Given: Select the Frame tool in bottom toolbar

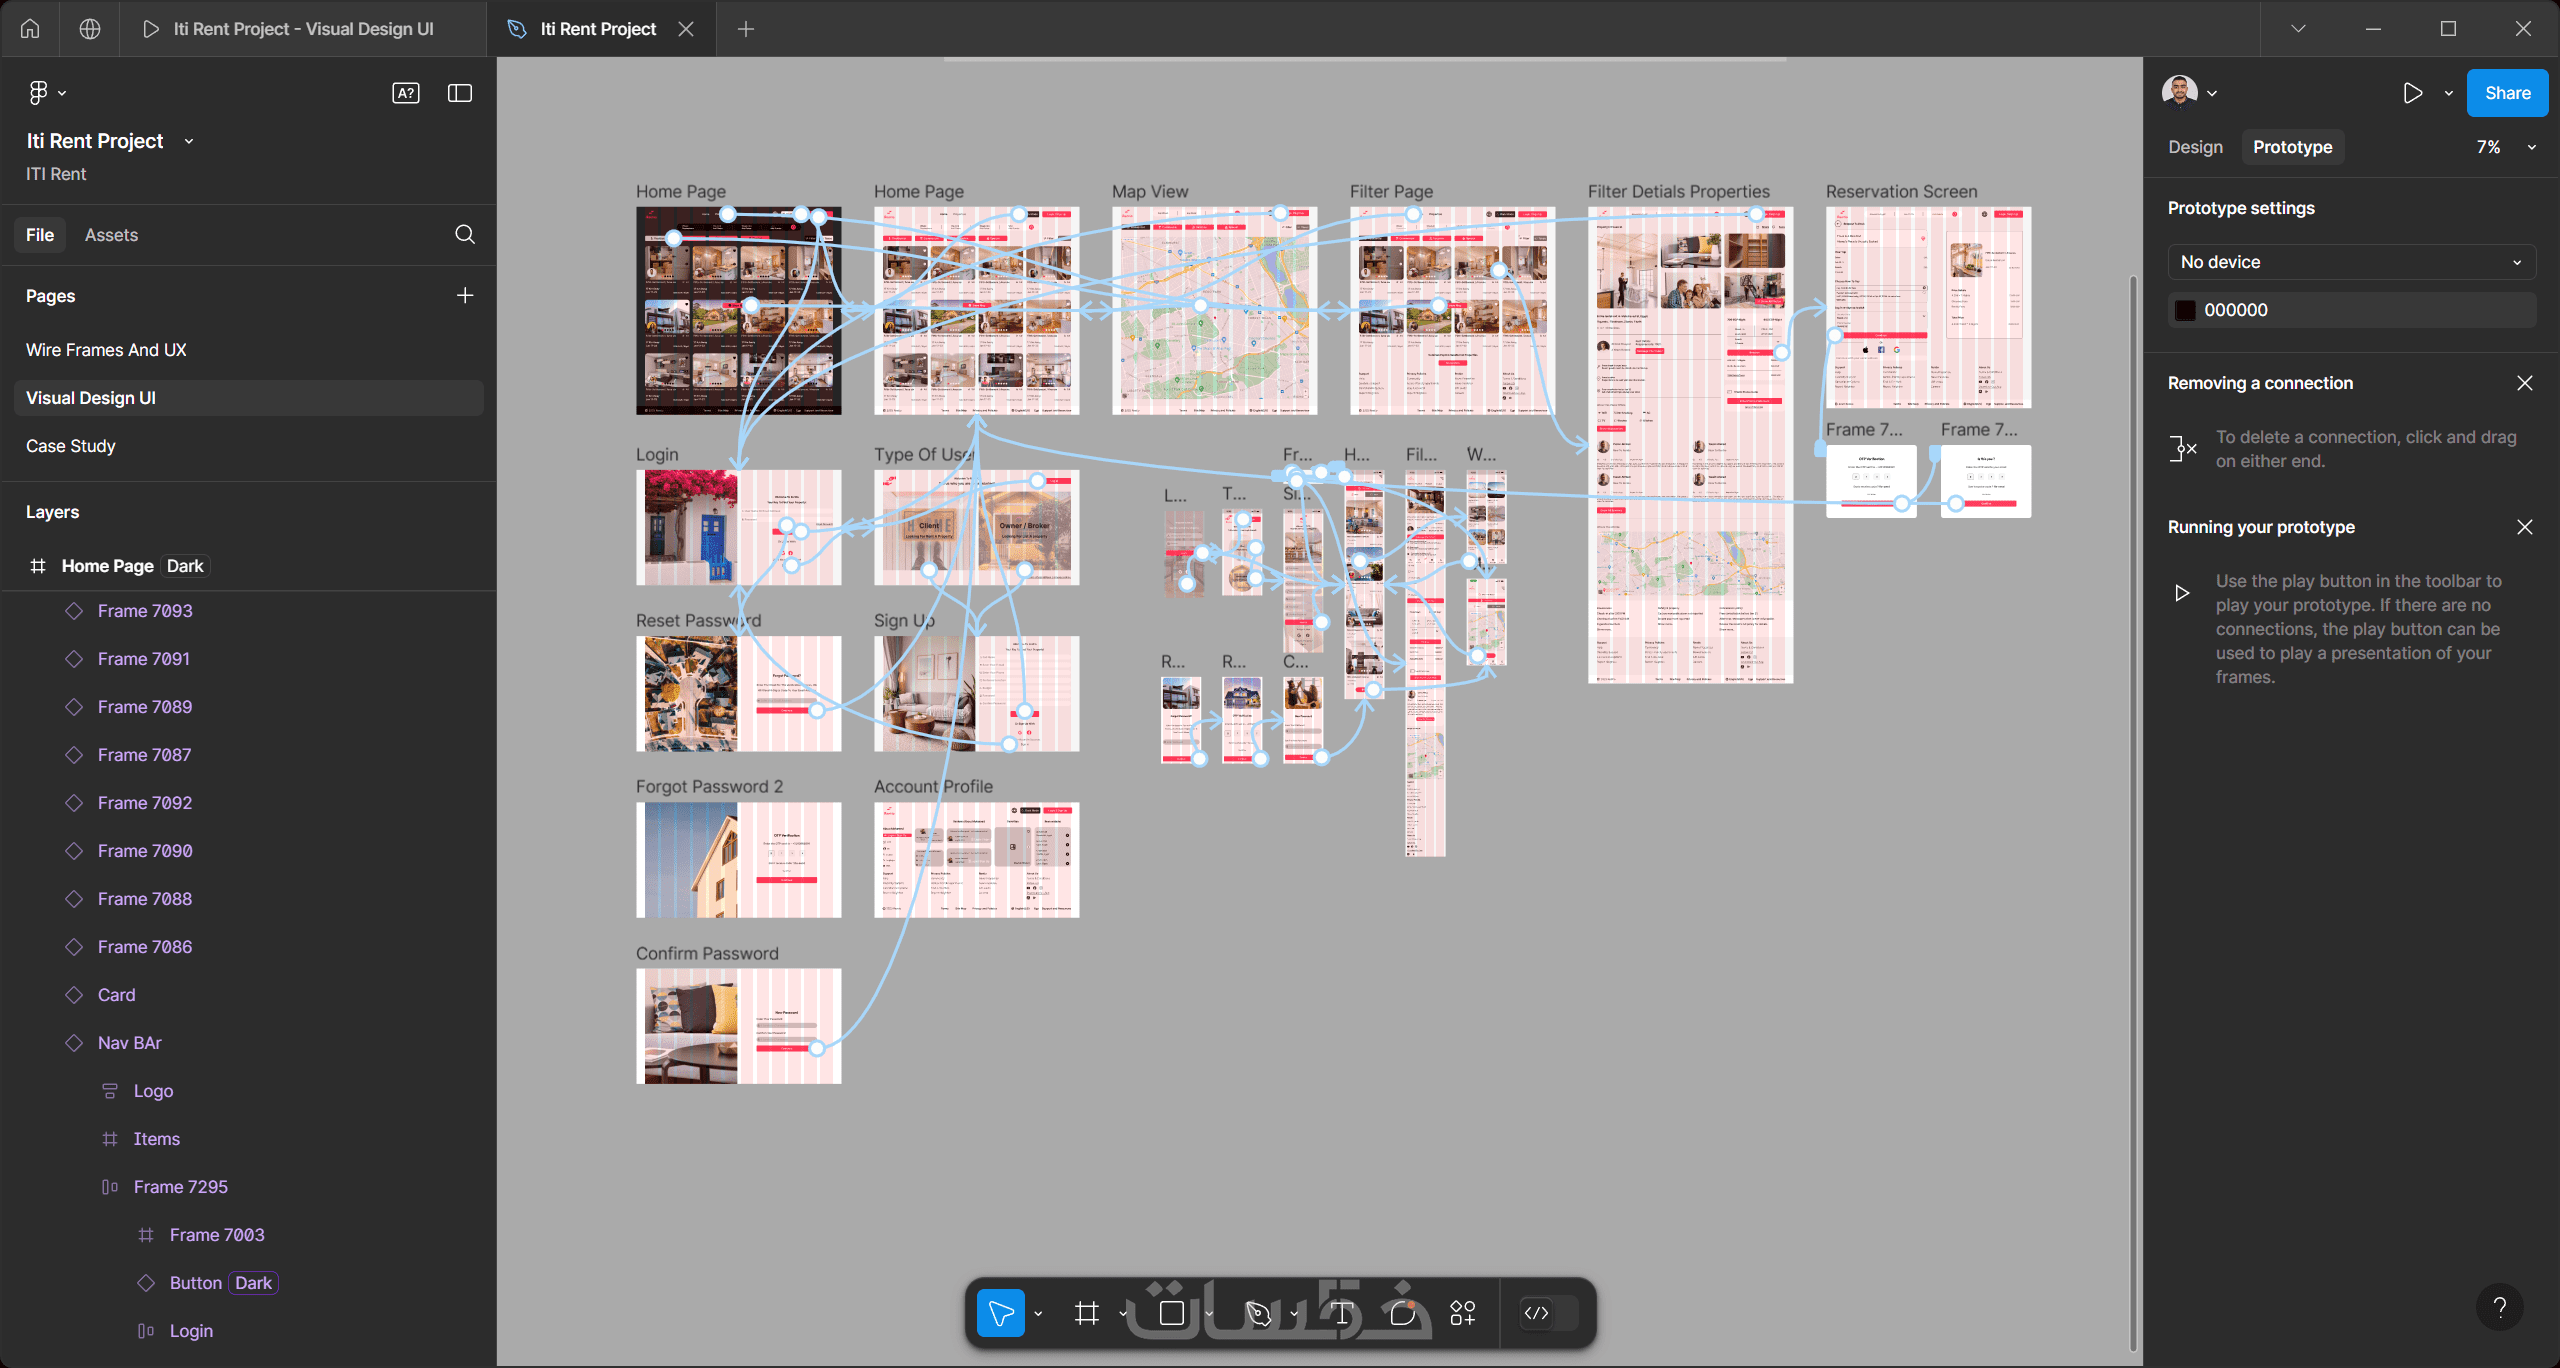Looking at the screenshot, I should coord(1087,1313).
